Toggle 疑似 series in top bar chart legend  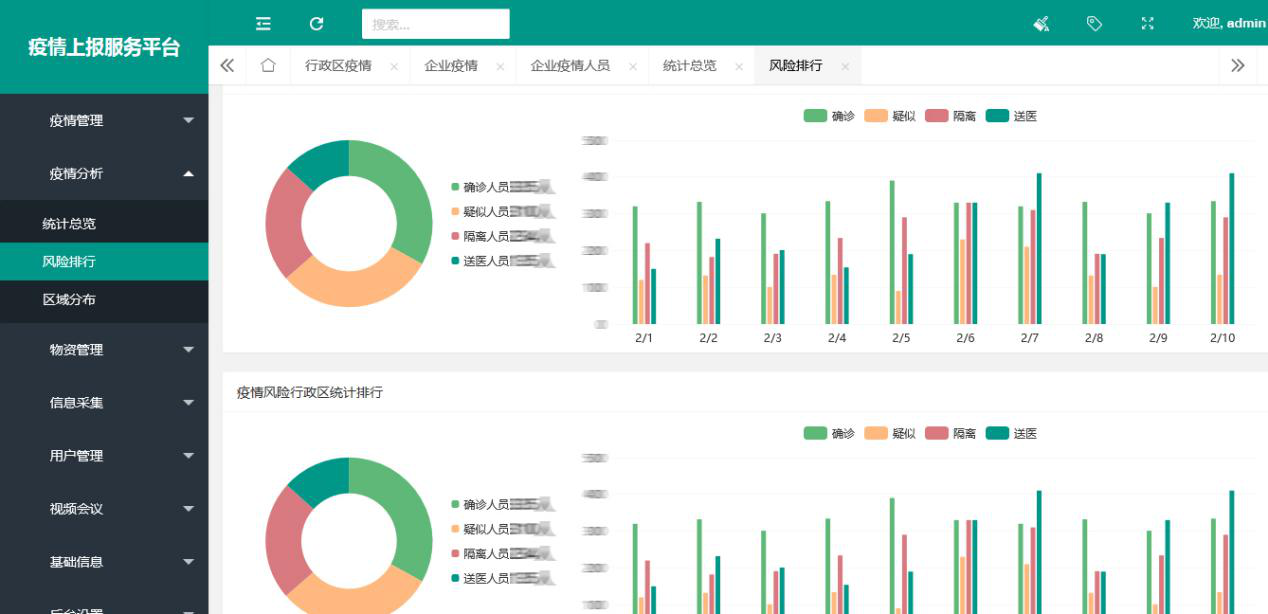pyautogui.click(x=890, y=116)
